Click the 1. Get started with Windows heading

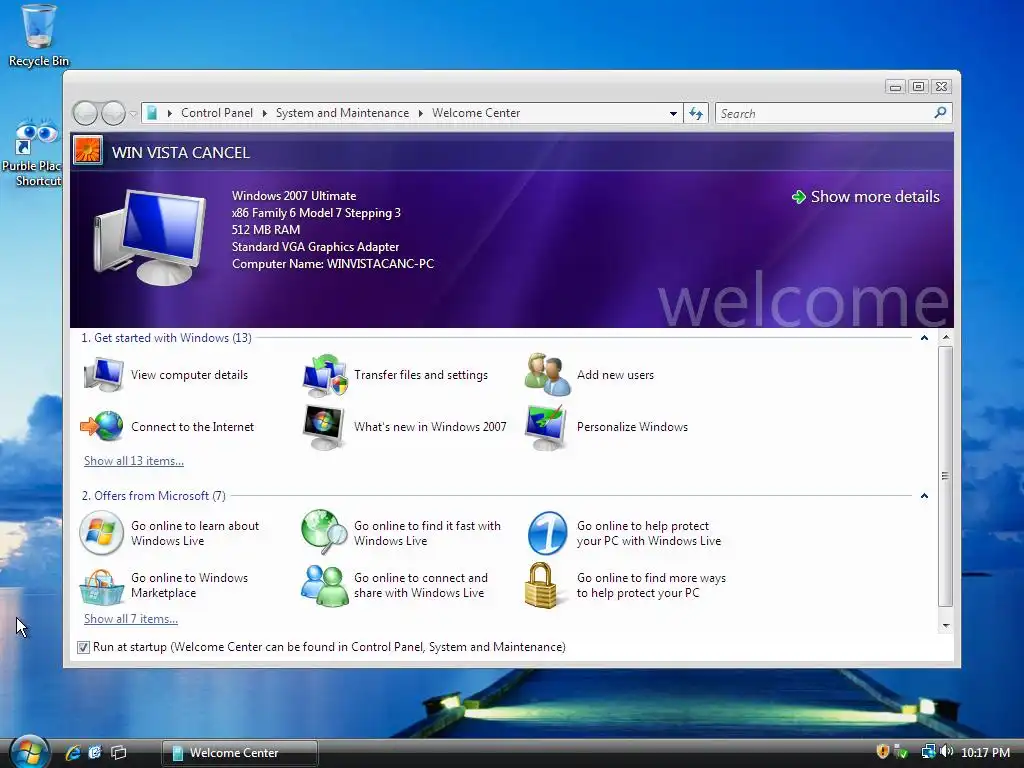(166, 338)
